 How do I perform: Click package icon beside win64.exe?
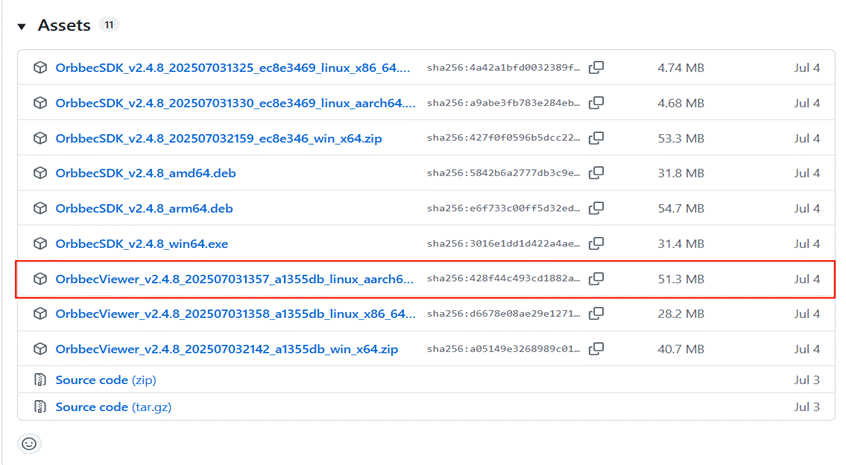(x=40, y=243)
